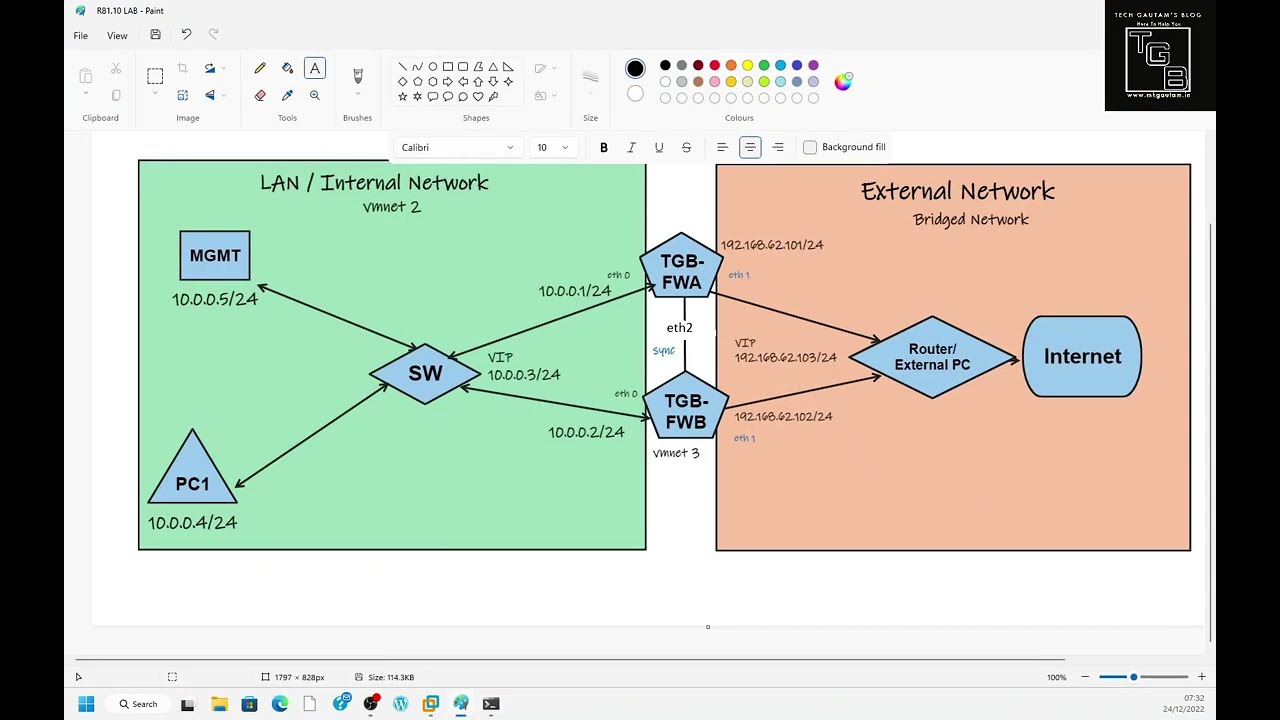
Task: Set text alignment to center
Action: click(750, 147)
